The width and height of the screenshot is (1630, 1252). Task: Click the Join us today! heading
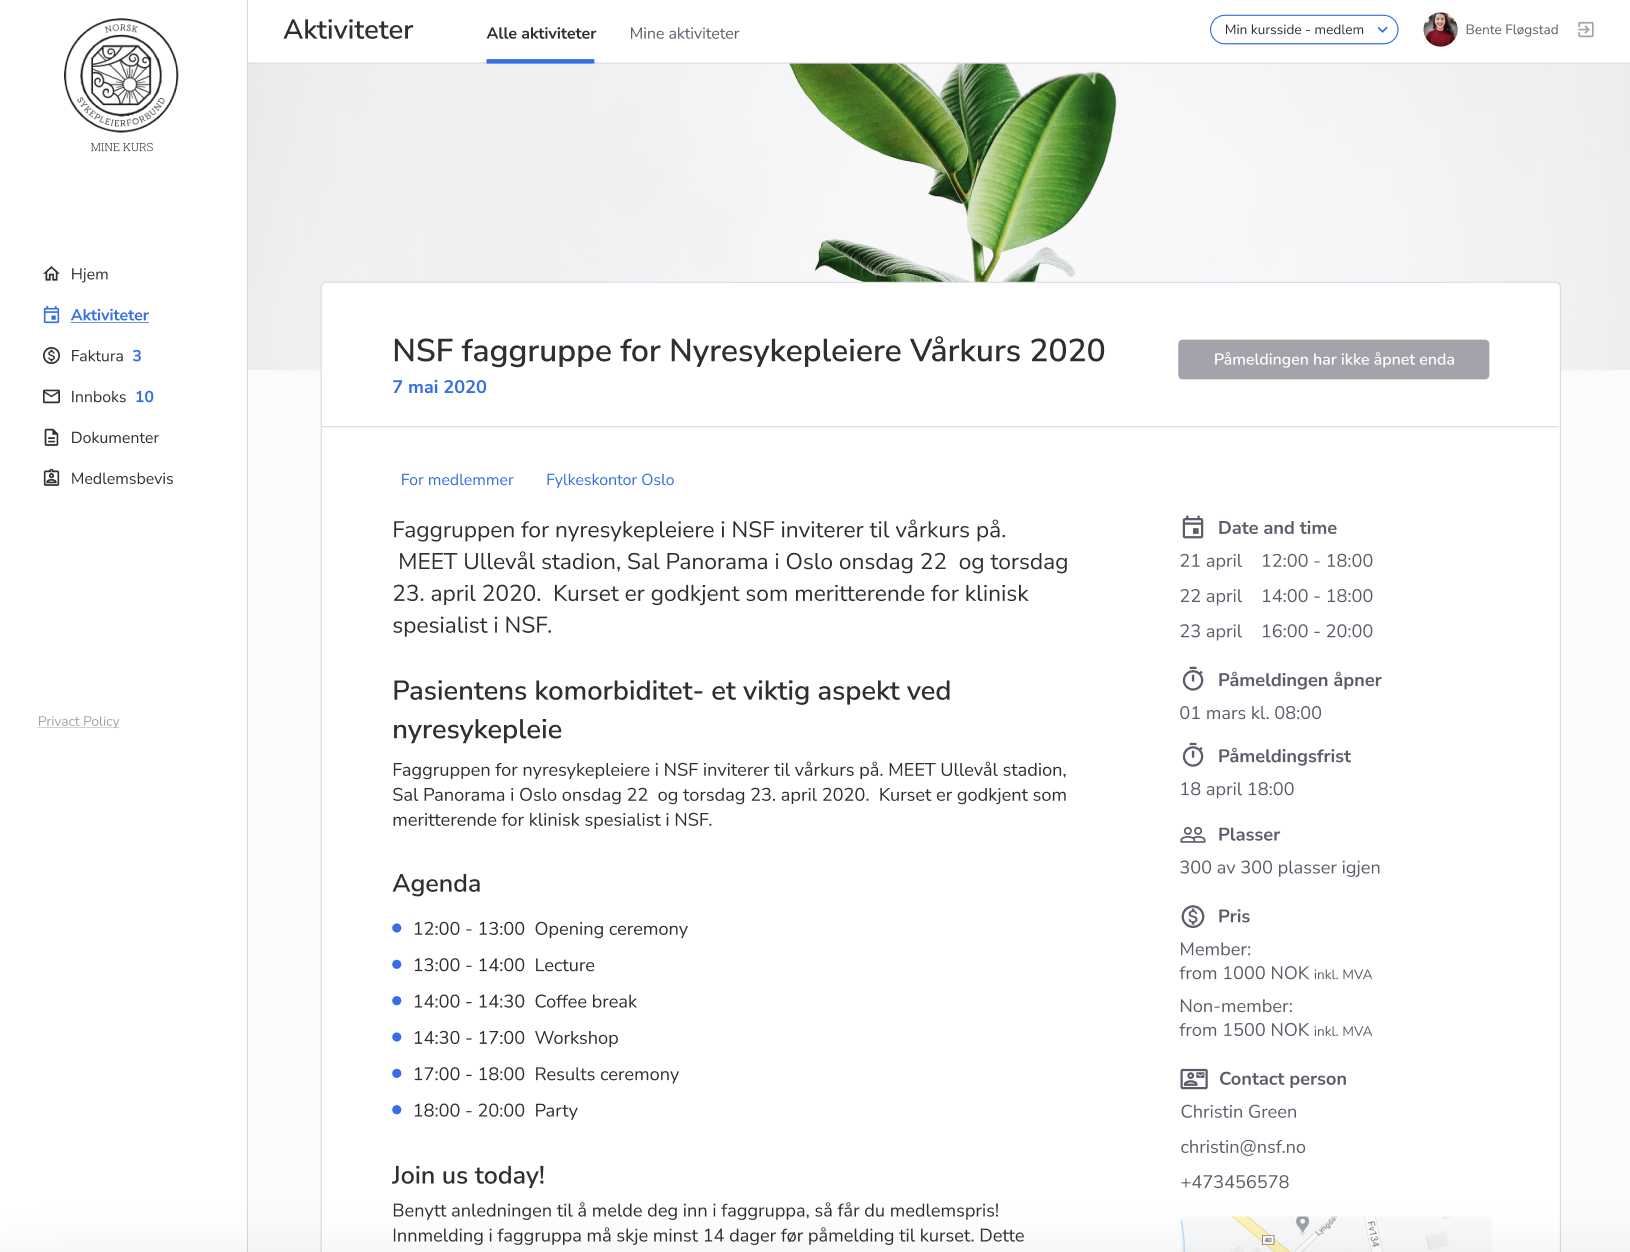click(469, 1175)
